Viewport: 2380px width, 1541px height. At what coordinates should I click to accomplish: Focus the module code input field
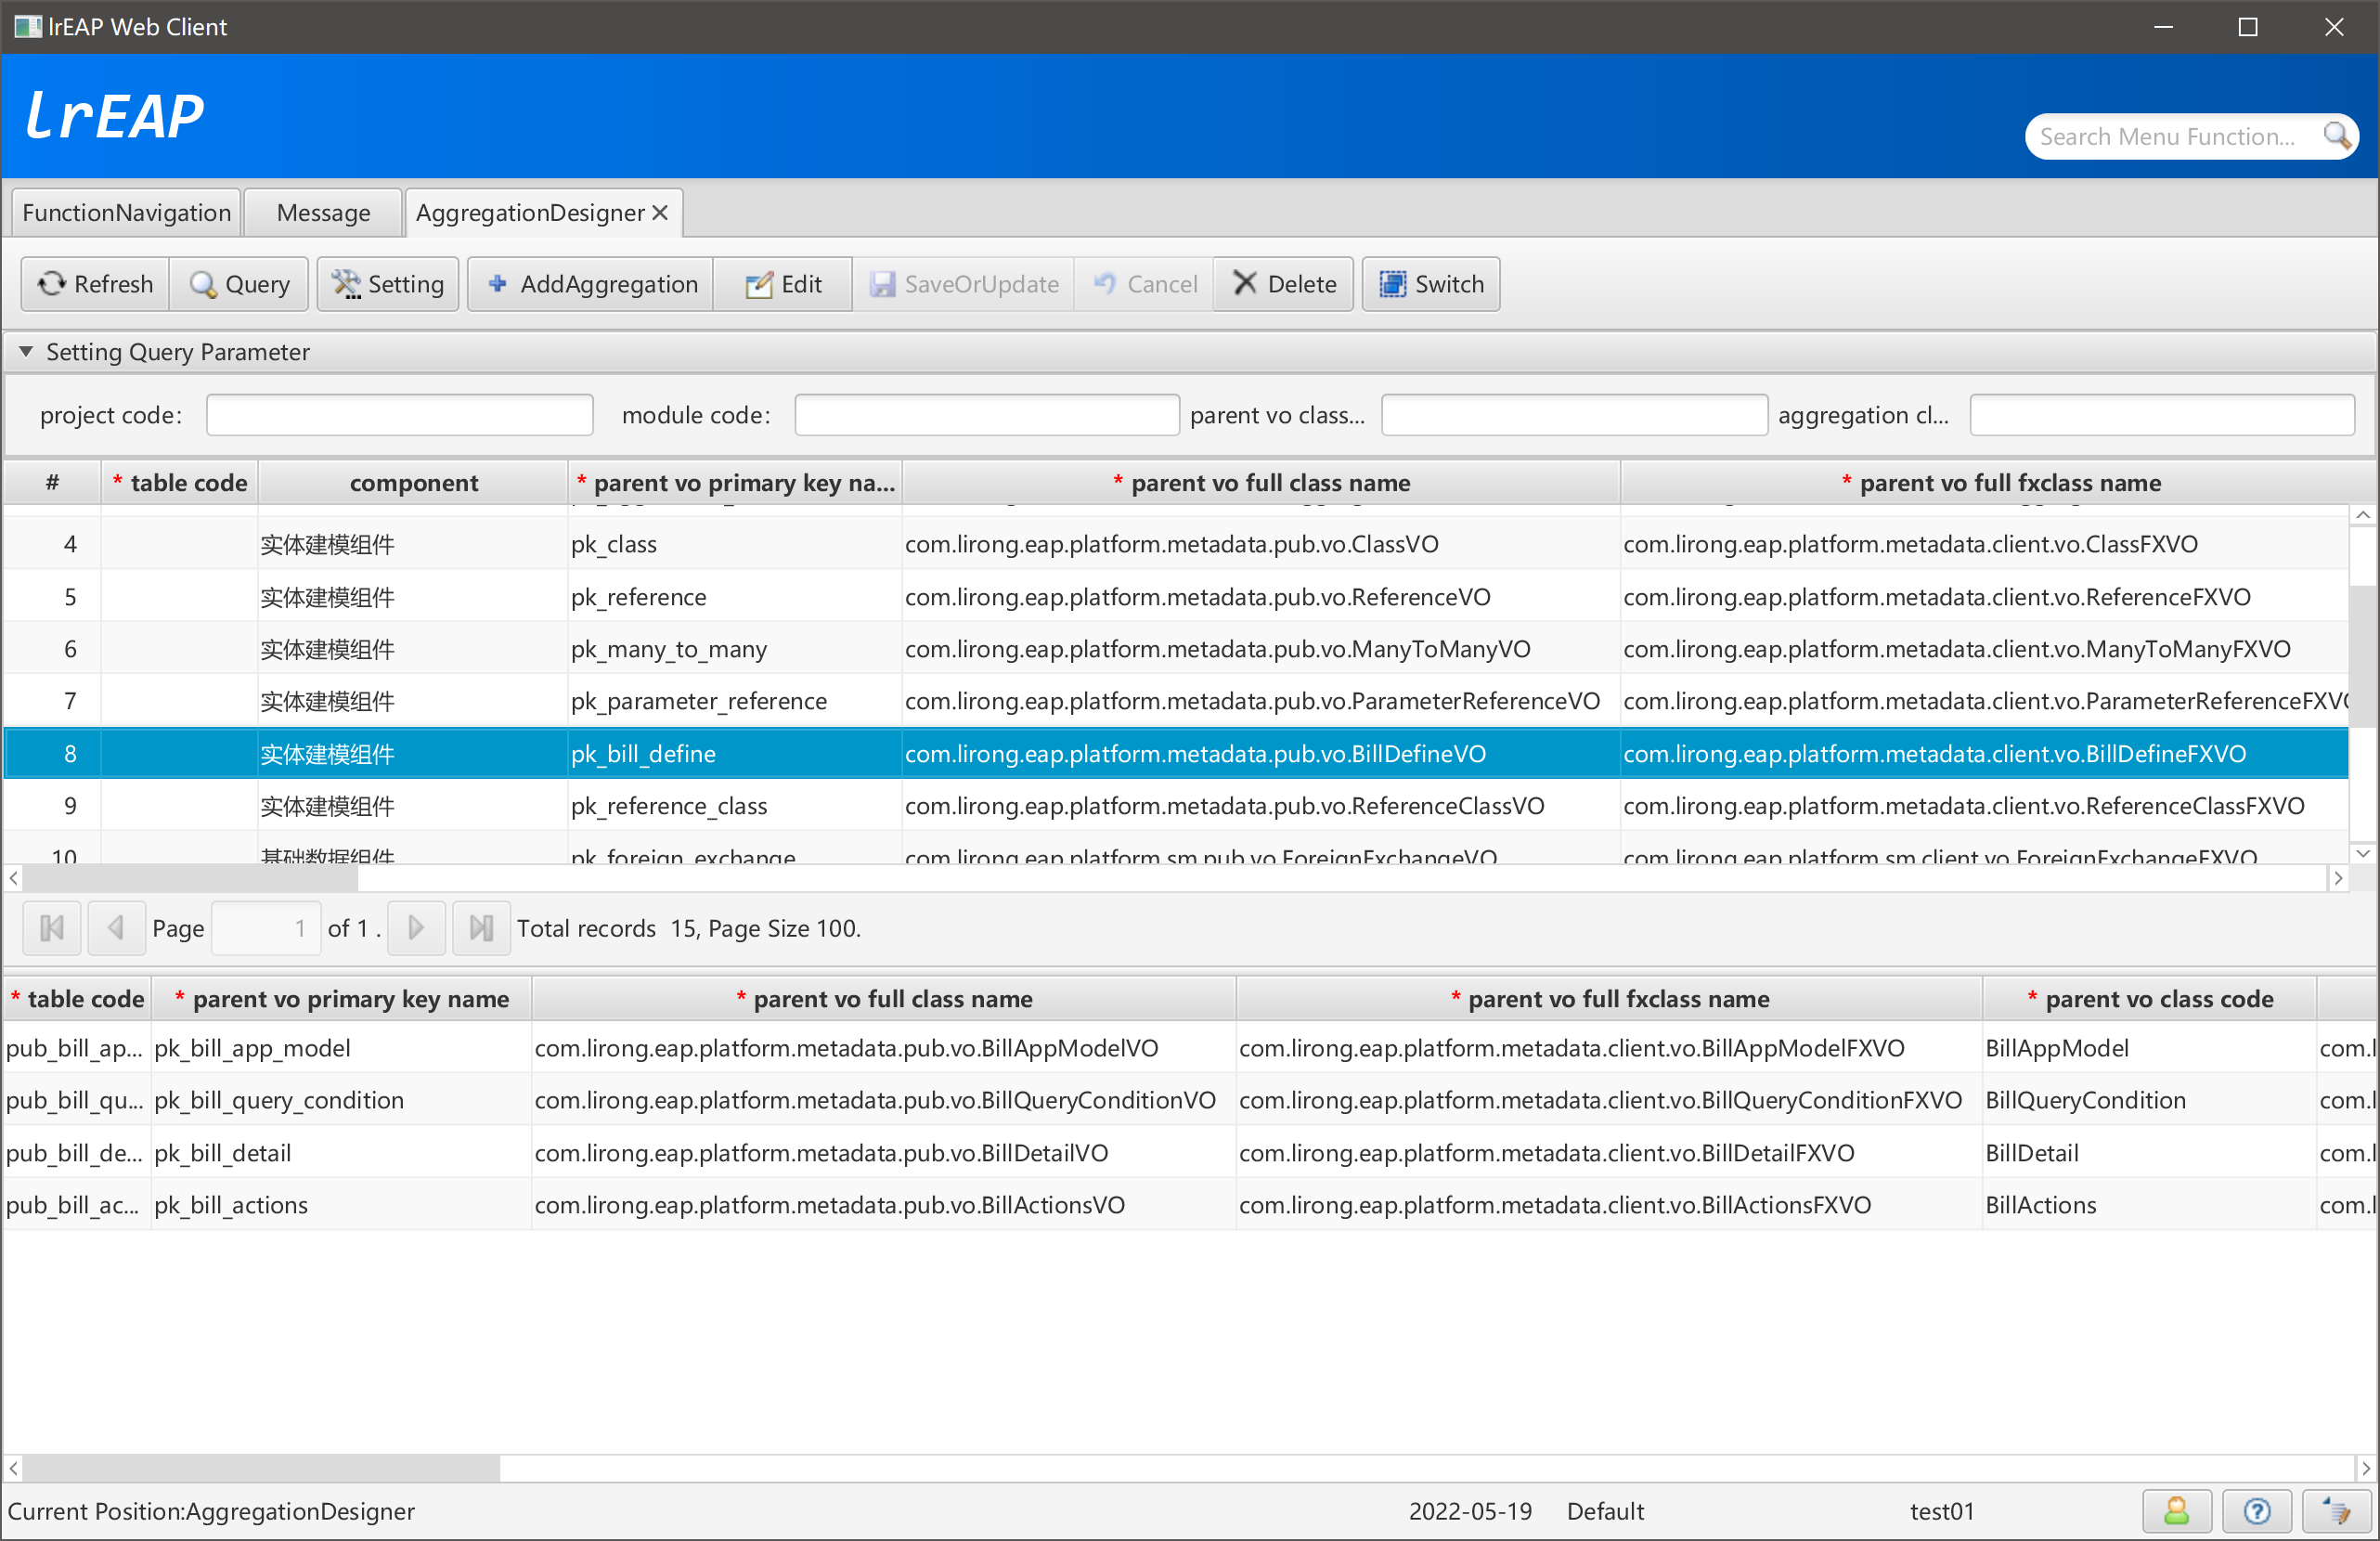(987, 415)
